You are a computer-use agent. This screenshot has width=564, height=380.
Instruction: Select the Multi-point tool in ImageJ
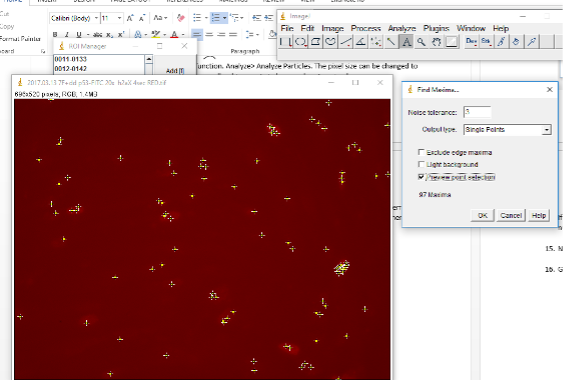click(376, 42)
